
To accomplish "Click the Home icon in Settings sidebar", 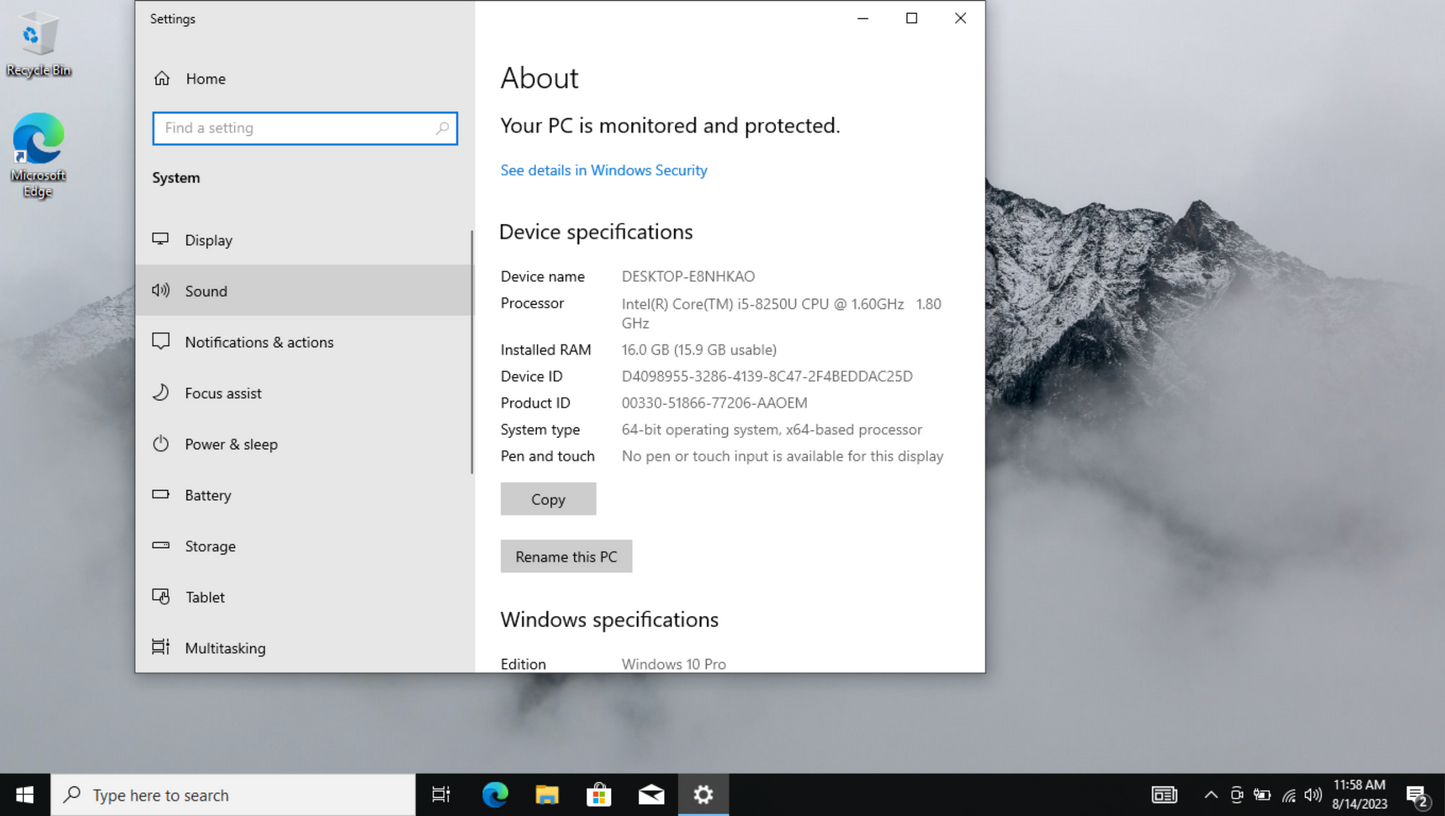I will (162, 79).
